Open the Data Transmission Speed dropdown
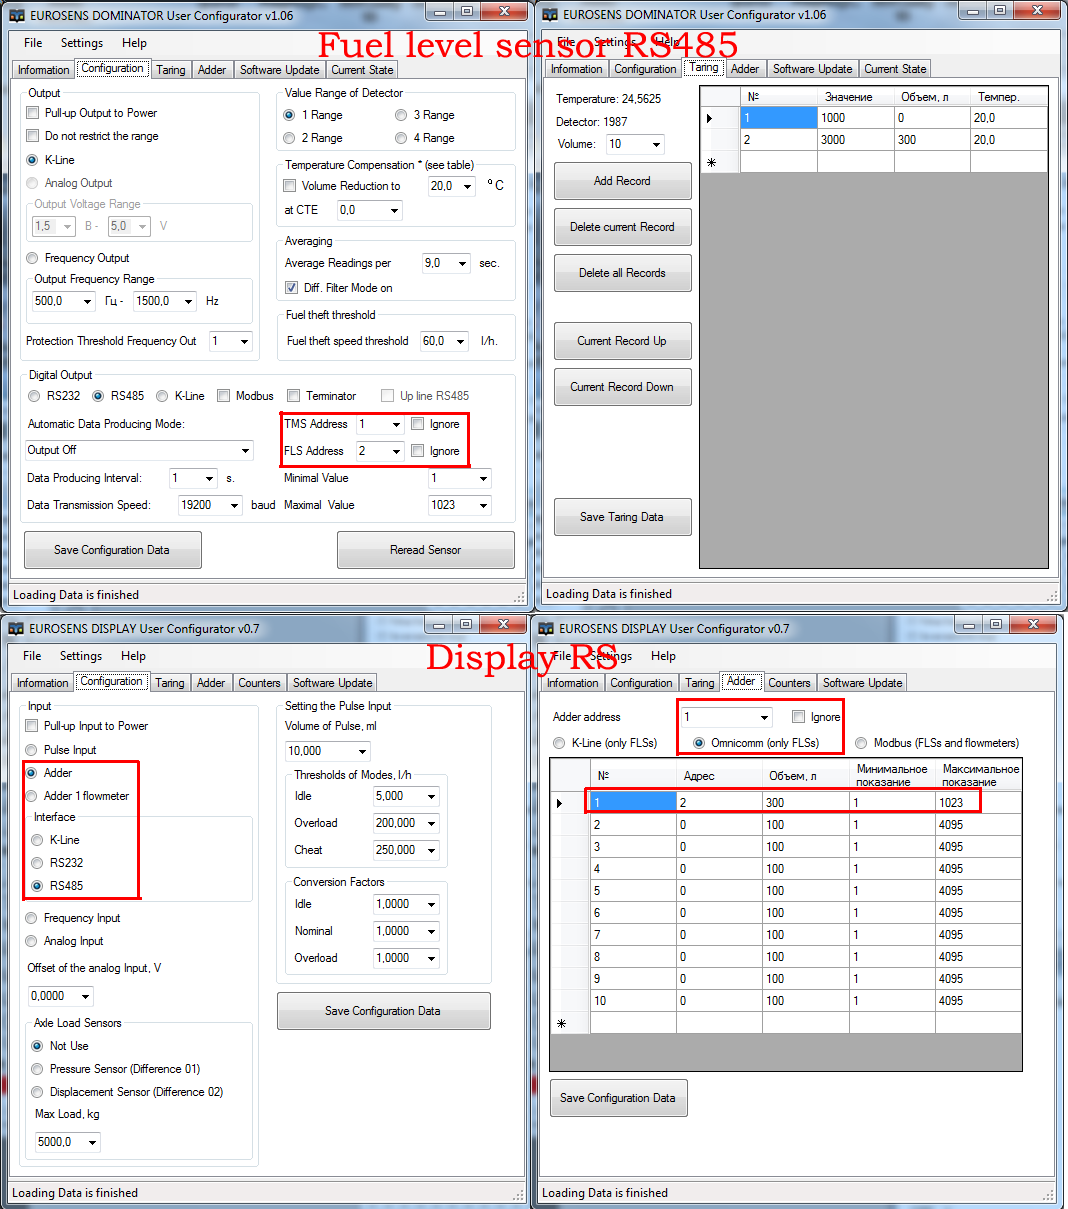 (235, 506)
